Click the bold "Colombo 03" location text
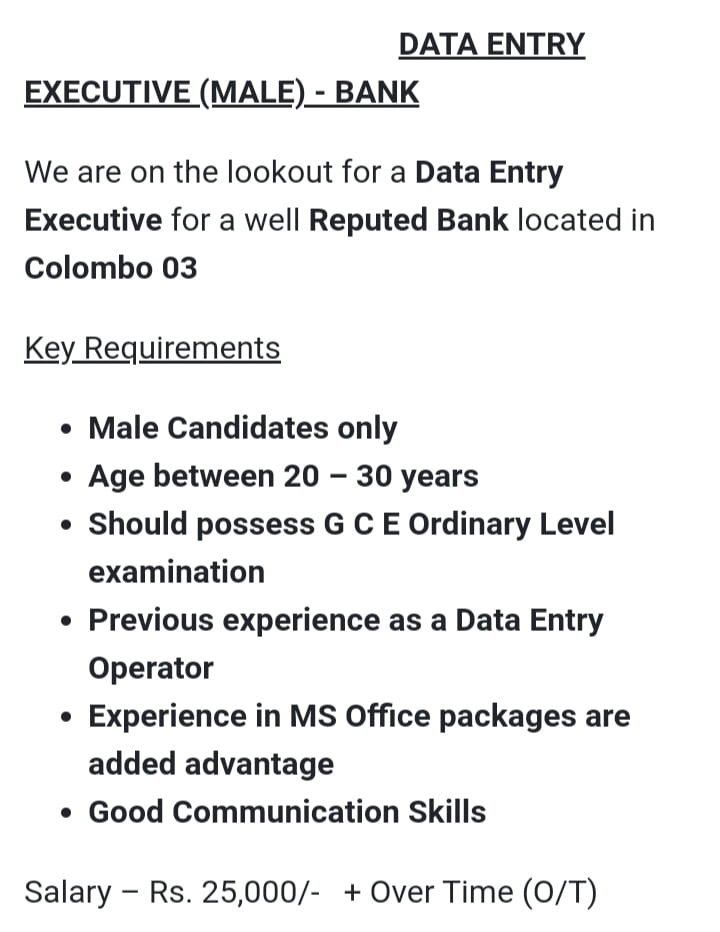Image resolution: width=720 pixels, height=932 pixels. [111, 268]
